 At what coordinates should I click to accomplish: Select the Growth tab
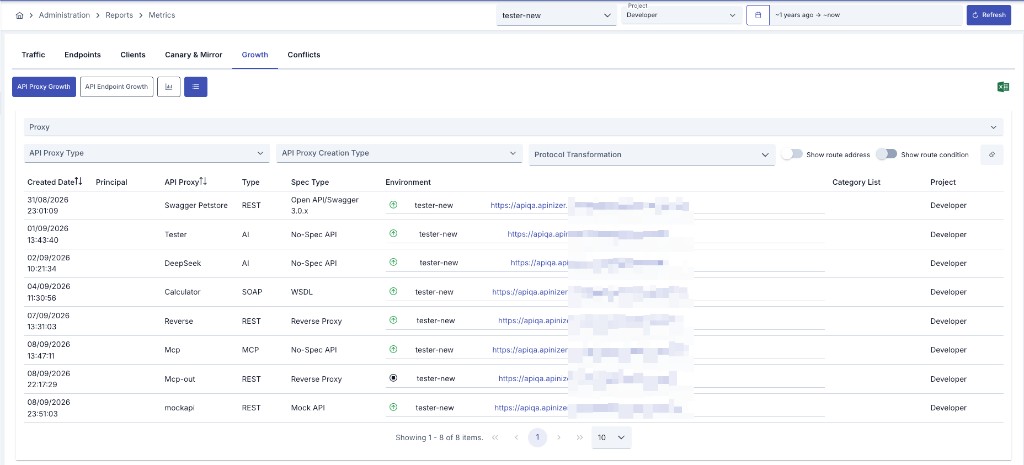[x=255, y=55]
